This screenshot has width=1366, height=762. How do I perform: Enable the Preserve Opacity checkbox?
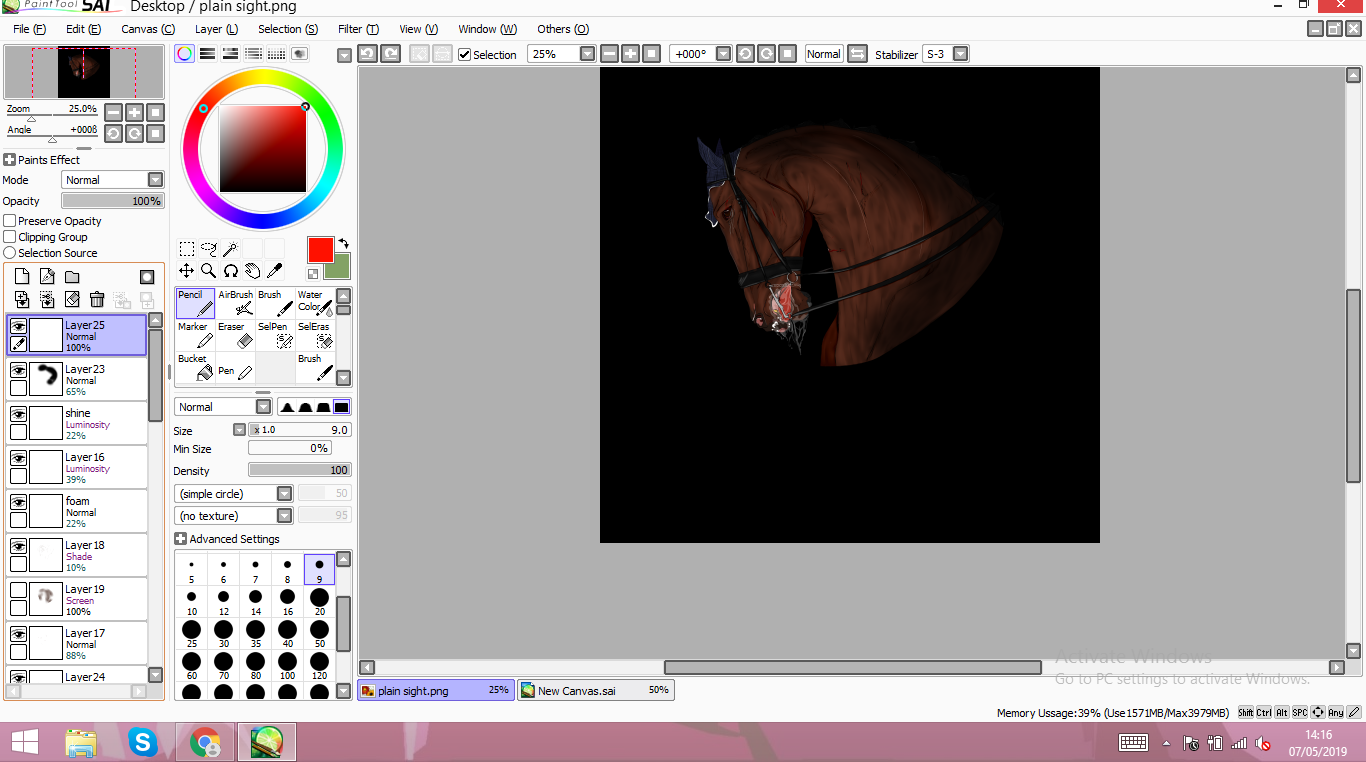10,221
